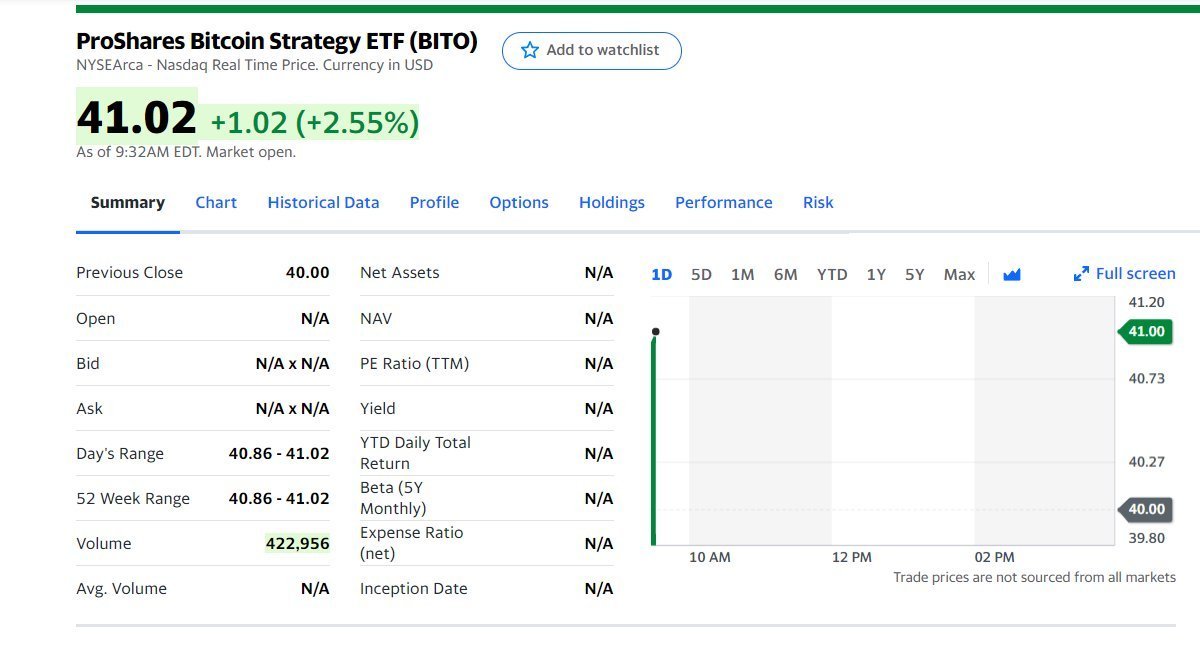Show YTD chart range
Screen dimensions: 1200x645
coord(832,274)
